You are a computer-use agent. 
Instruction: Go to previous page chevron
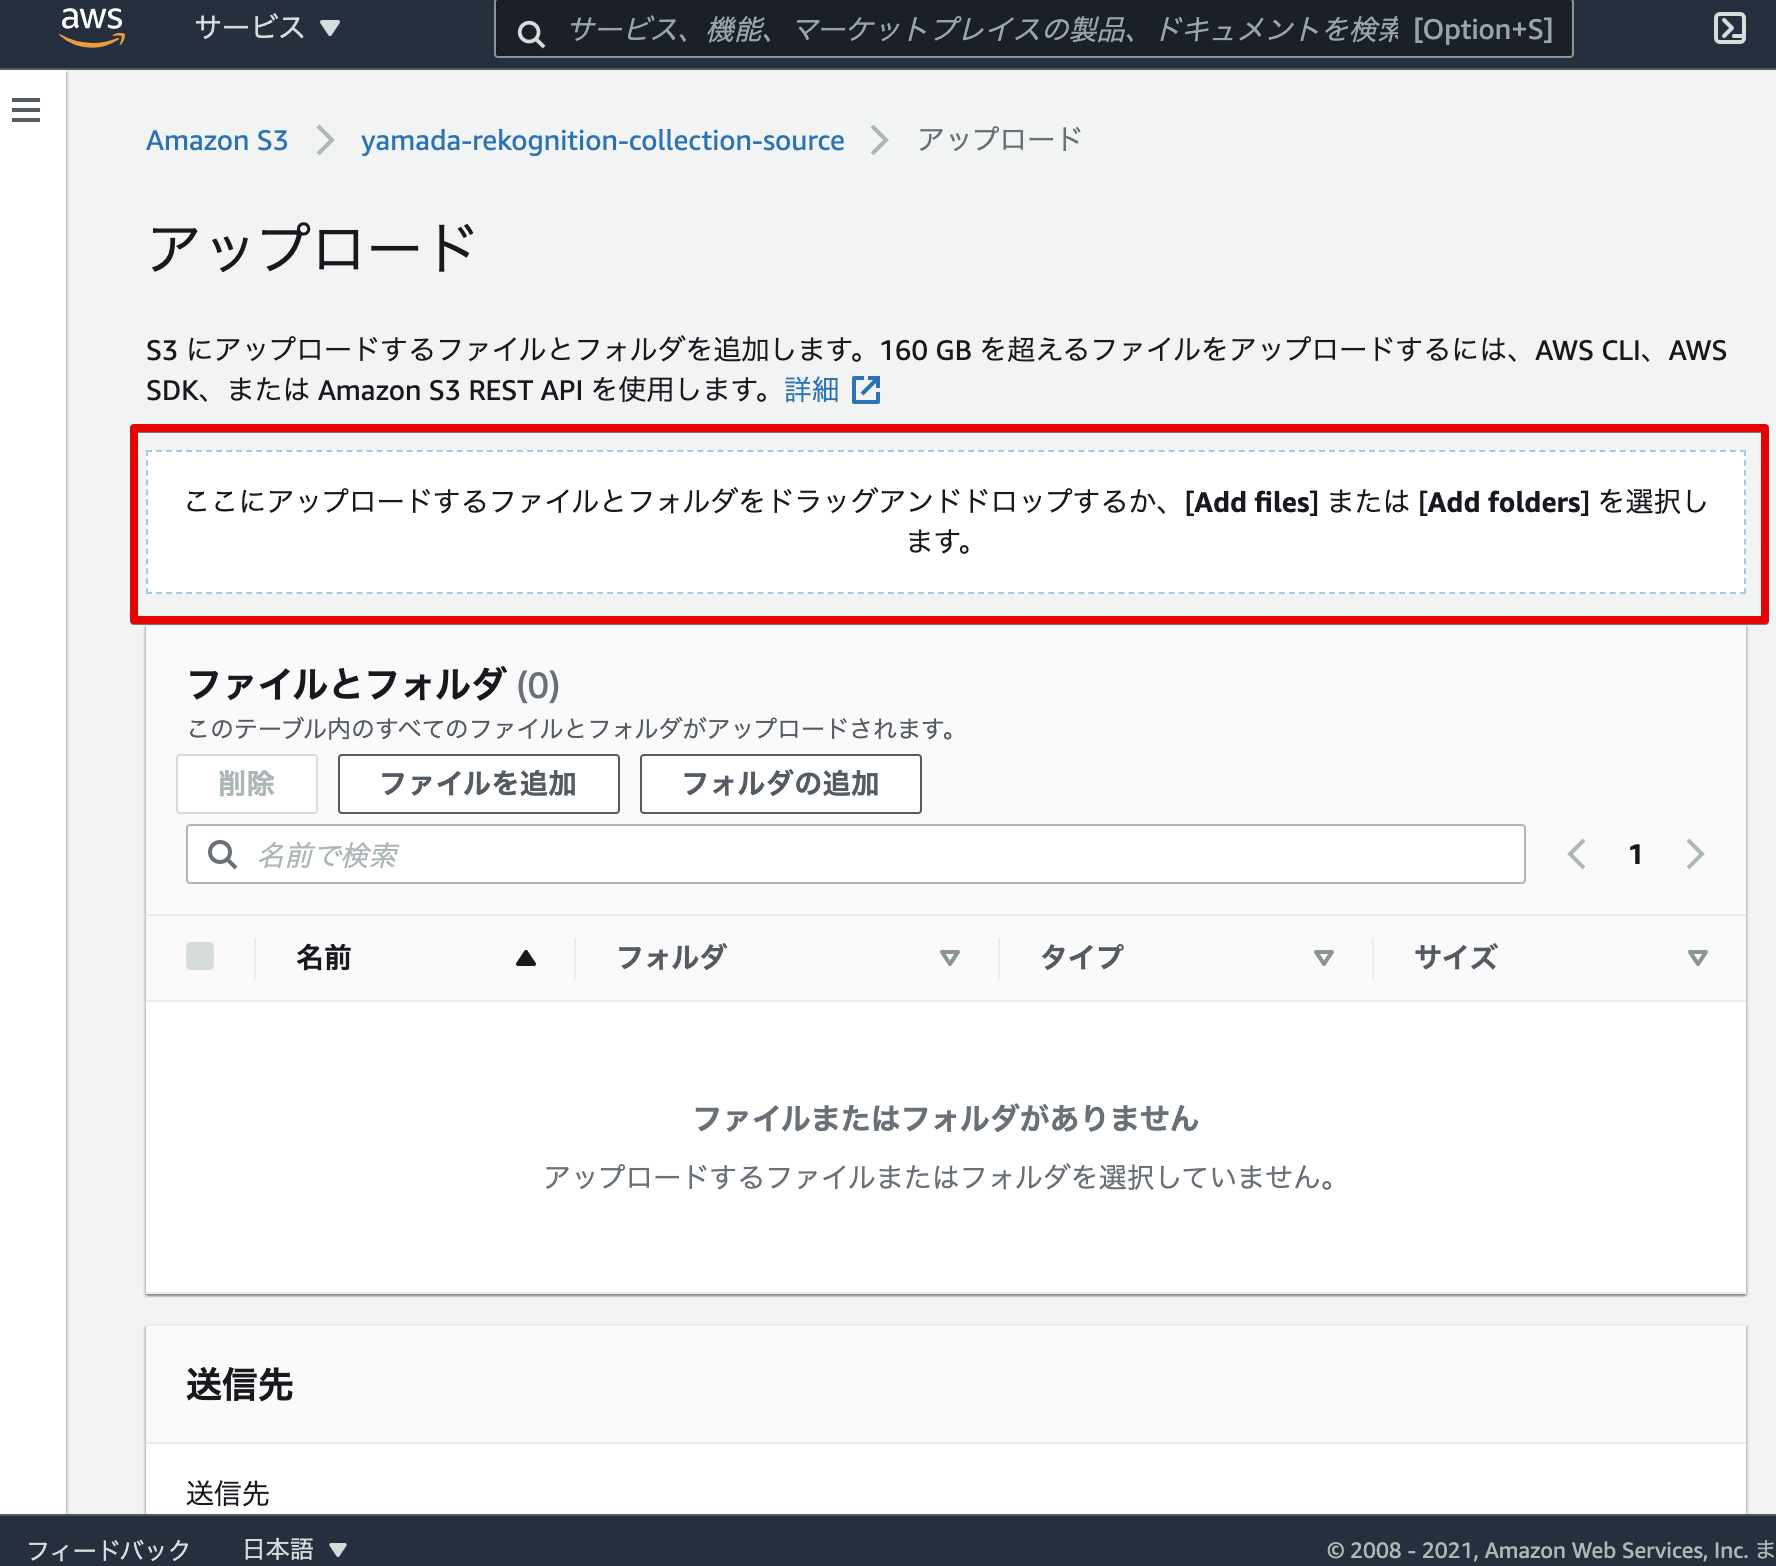coord(1577,854)
